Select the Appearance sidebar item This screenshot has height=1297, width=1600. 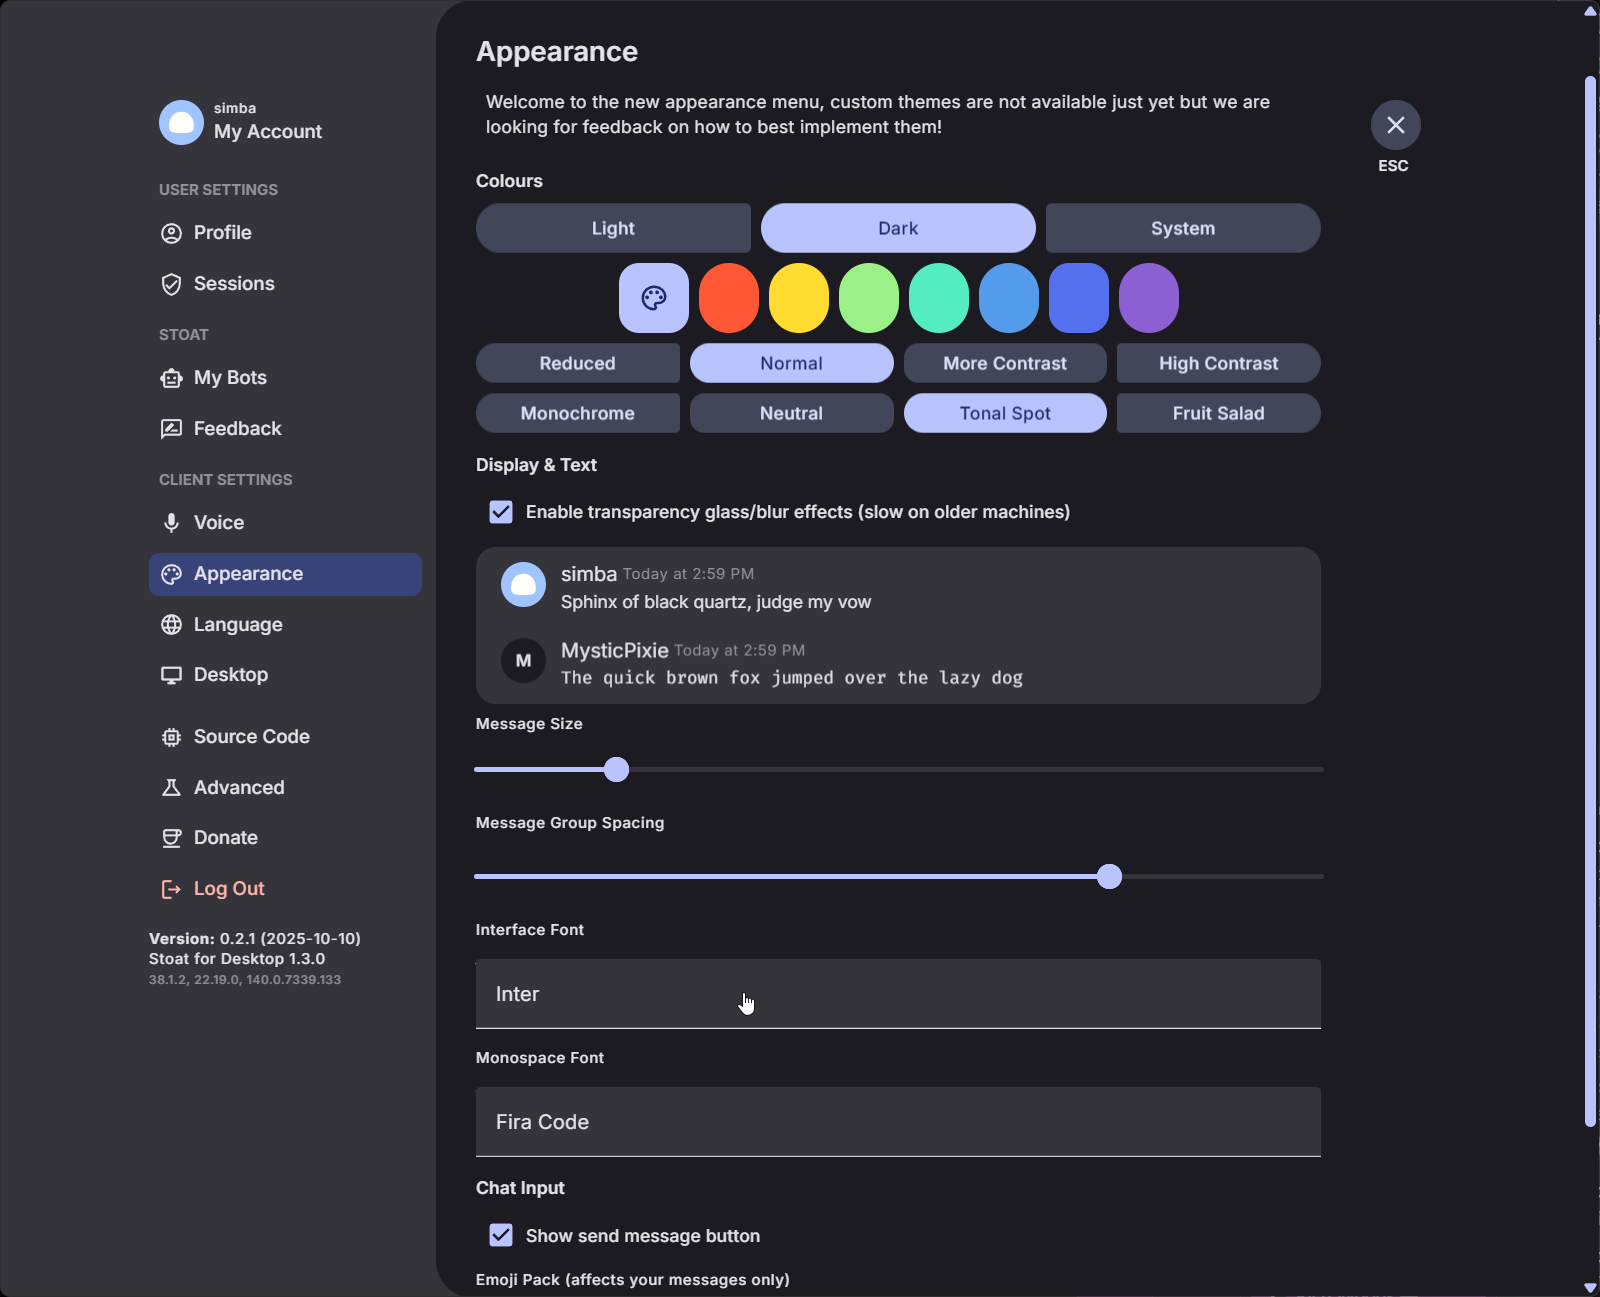coord(285,574)
